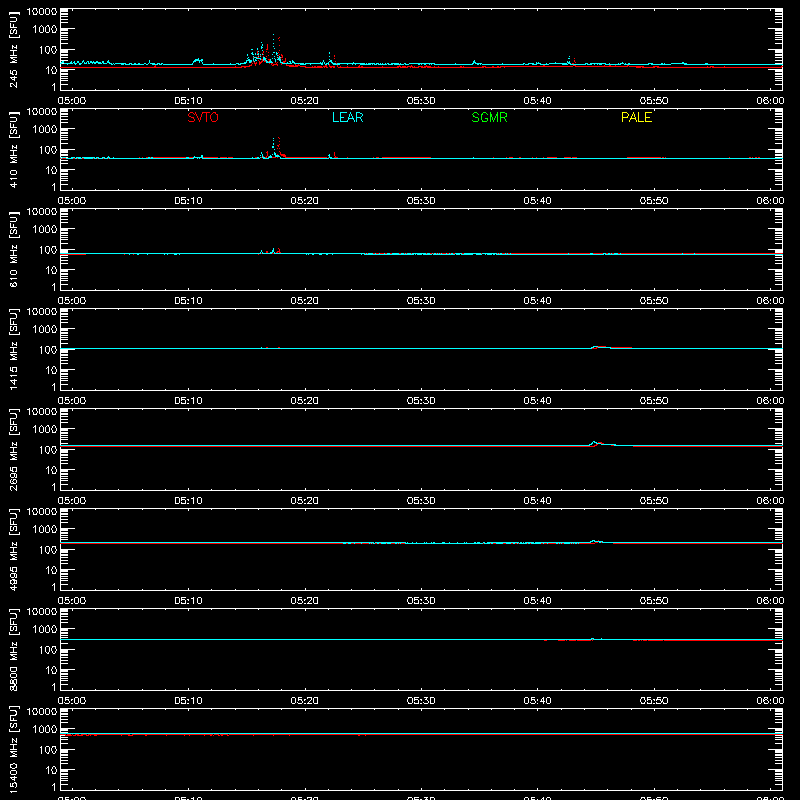Screen dimensions: 800x800
Task: Click the cyan LEAR legend label
Action: (x=347, y=117)
